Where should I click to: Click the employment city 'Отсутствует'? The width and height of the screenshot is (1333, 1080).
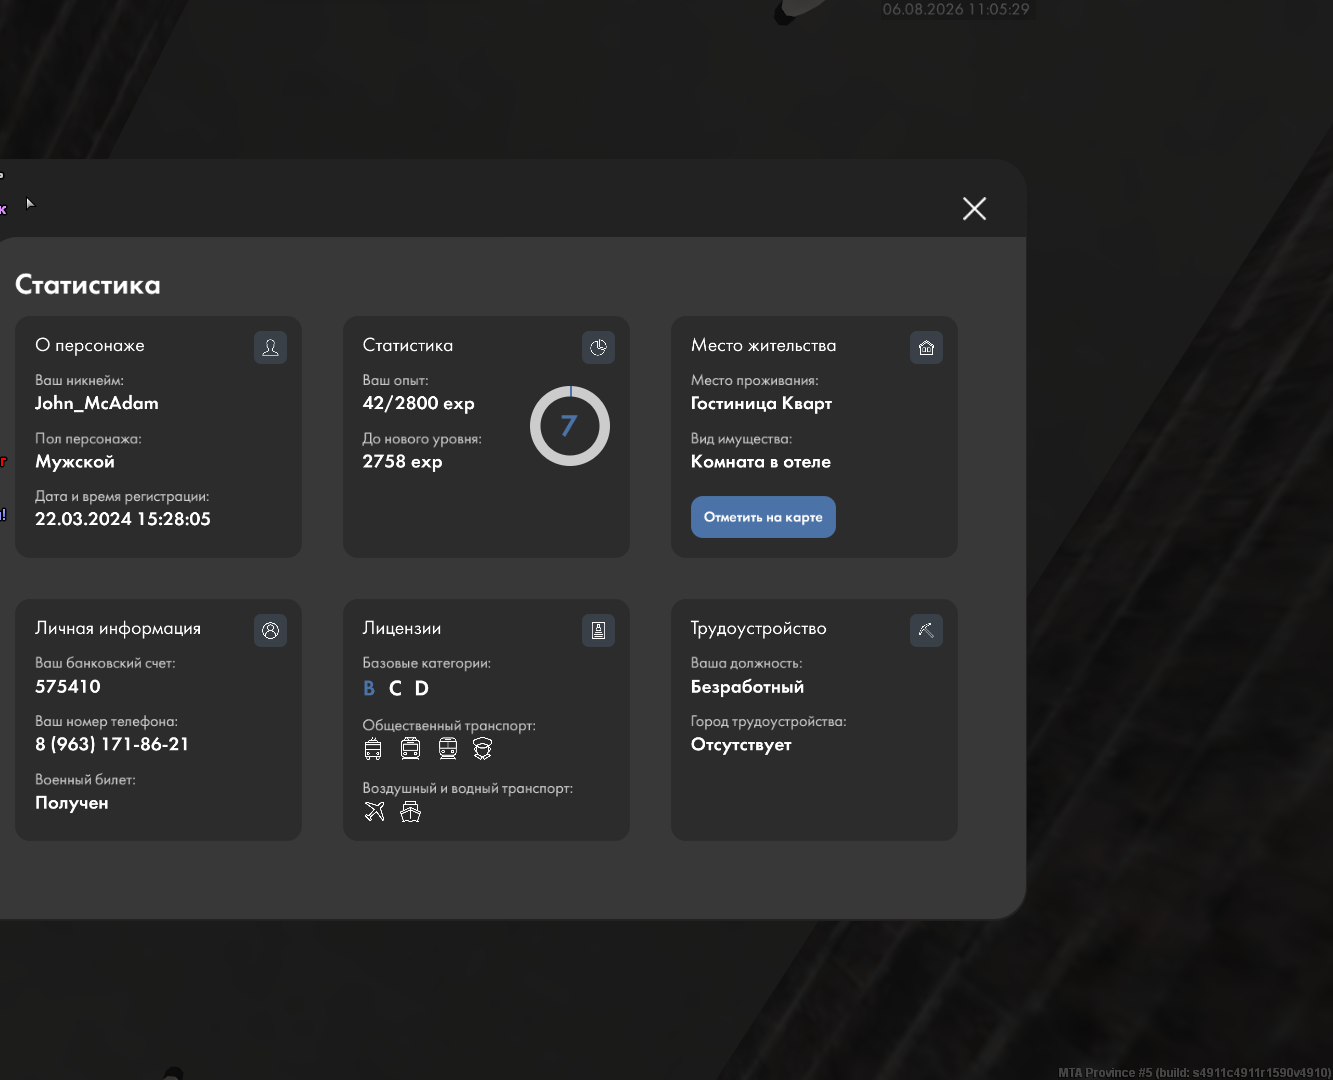741,744
